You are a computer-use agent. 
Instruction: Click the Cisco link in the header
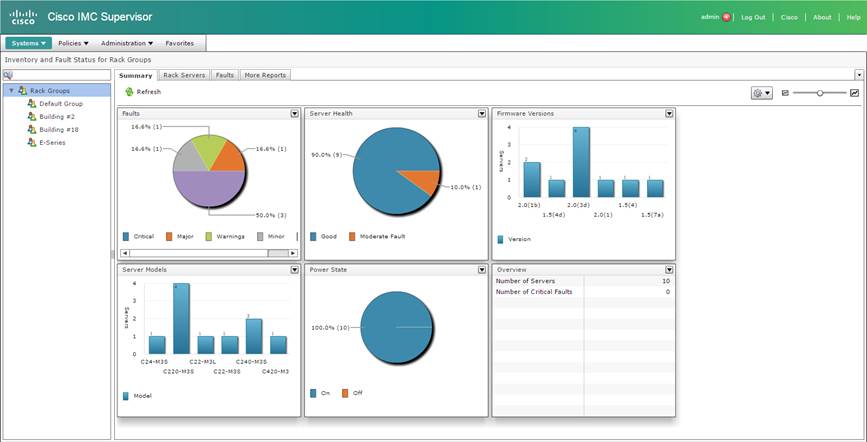point(789,17)
